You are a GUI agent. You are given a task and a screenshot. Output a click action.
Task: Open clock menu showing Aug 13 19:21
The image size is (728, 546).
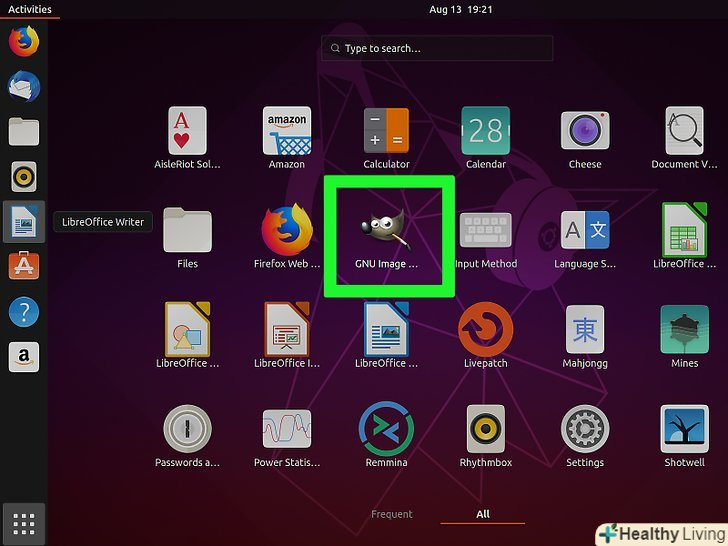click(x=461, y=9)
